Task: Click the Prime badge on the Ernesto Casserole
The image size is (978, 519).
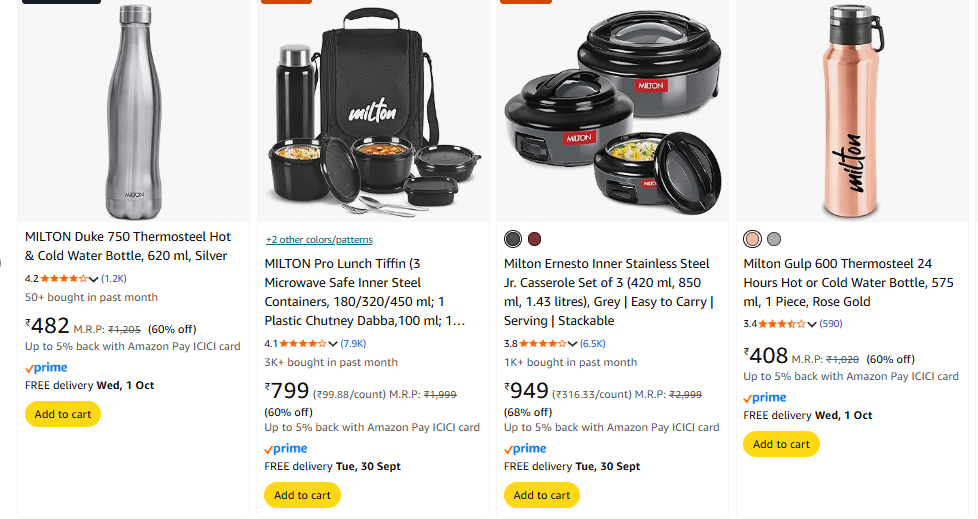Action: tap(525, 449)
